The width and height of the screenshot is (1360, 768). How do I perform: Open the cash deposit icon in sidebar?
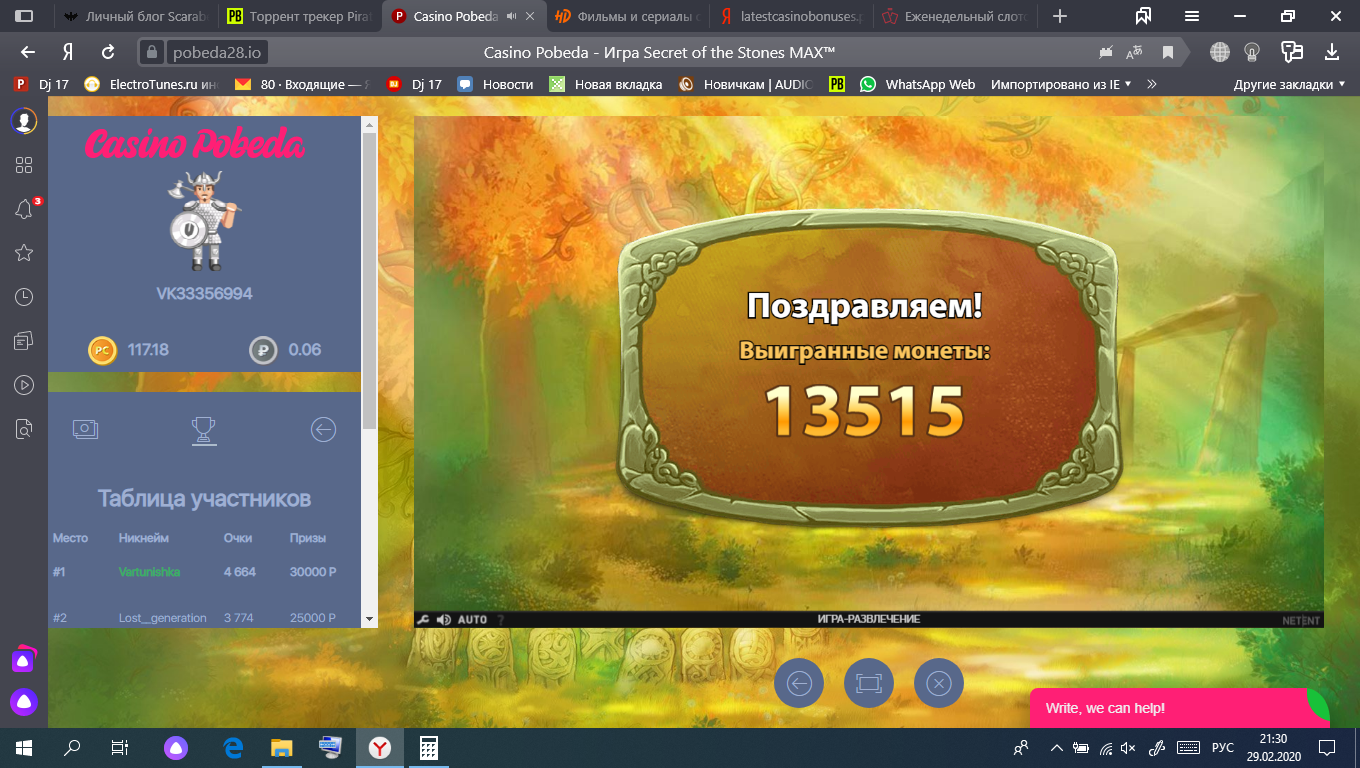point(85,429)
